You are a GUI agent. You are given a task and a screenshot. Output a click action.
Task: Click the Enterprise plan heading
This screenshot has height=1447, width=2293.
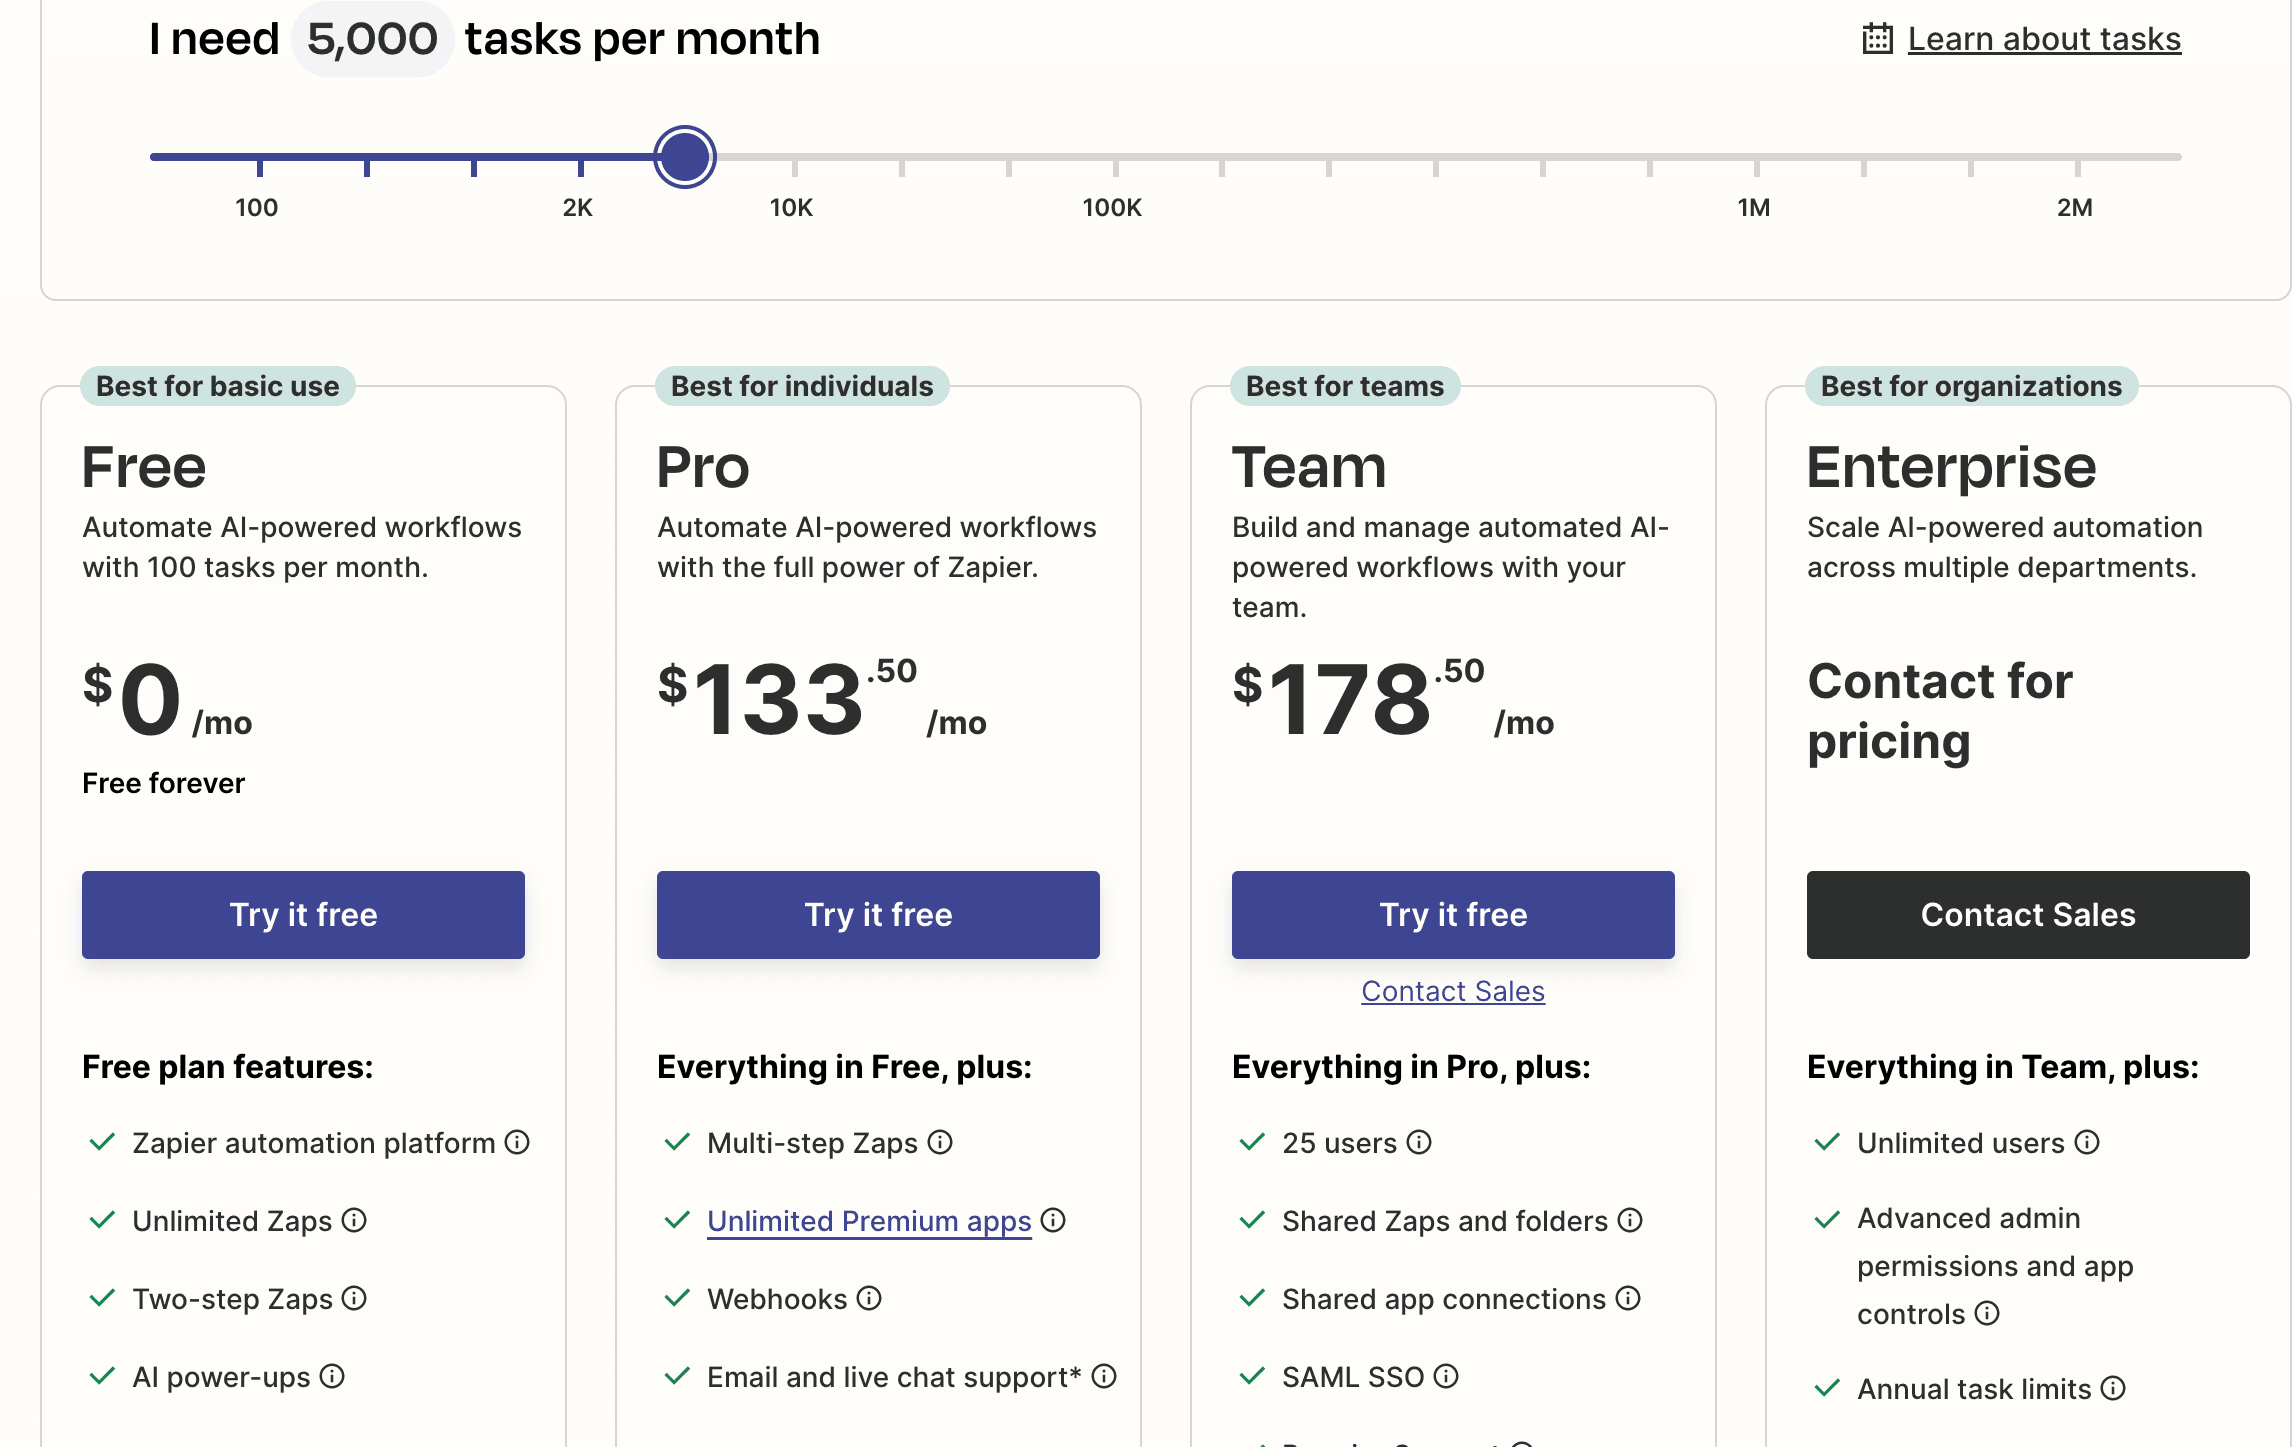click(1951, 469)
